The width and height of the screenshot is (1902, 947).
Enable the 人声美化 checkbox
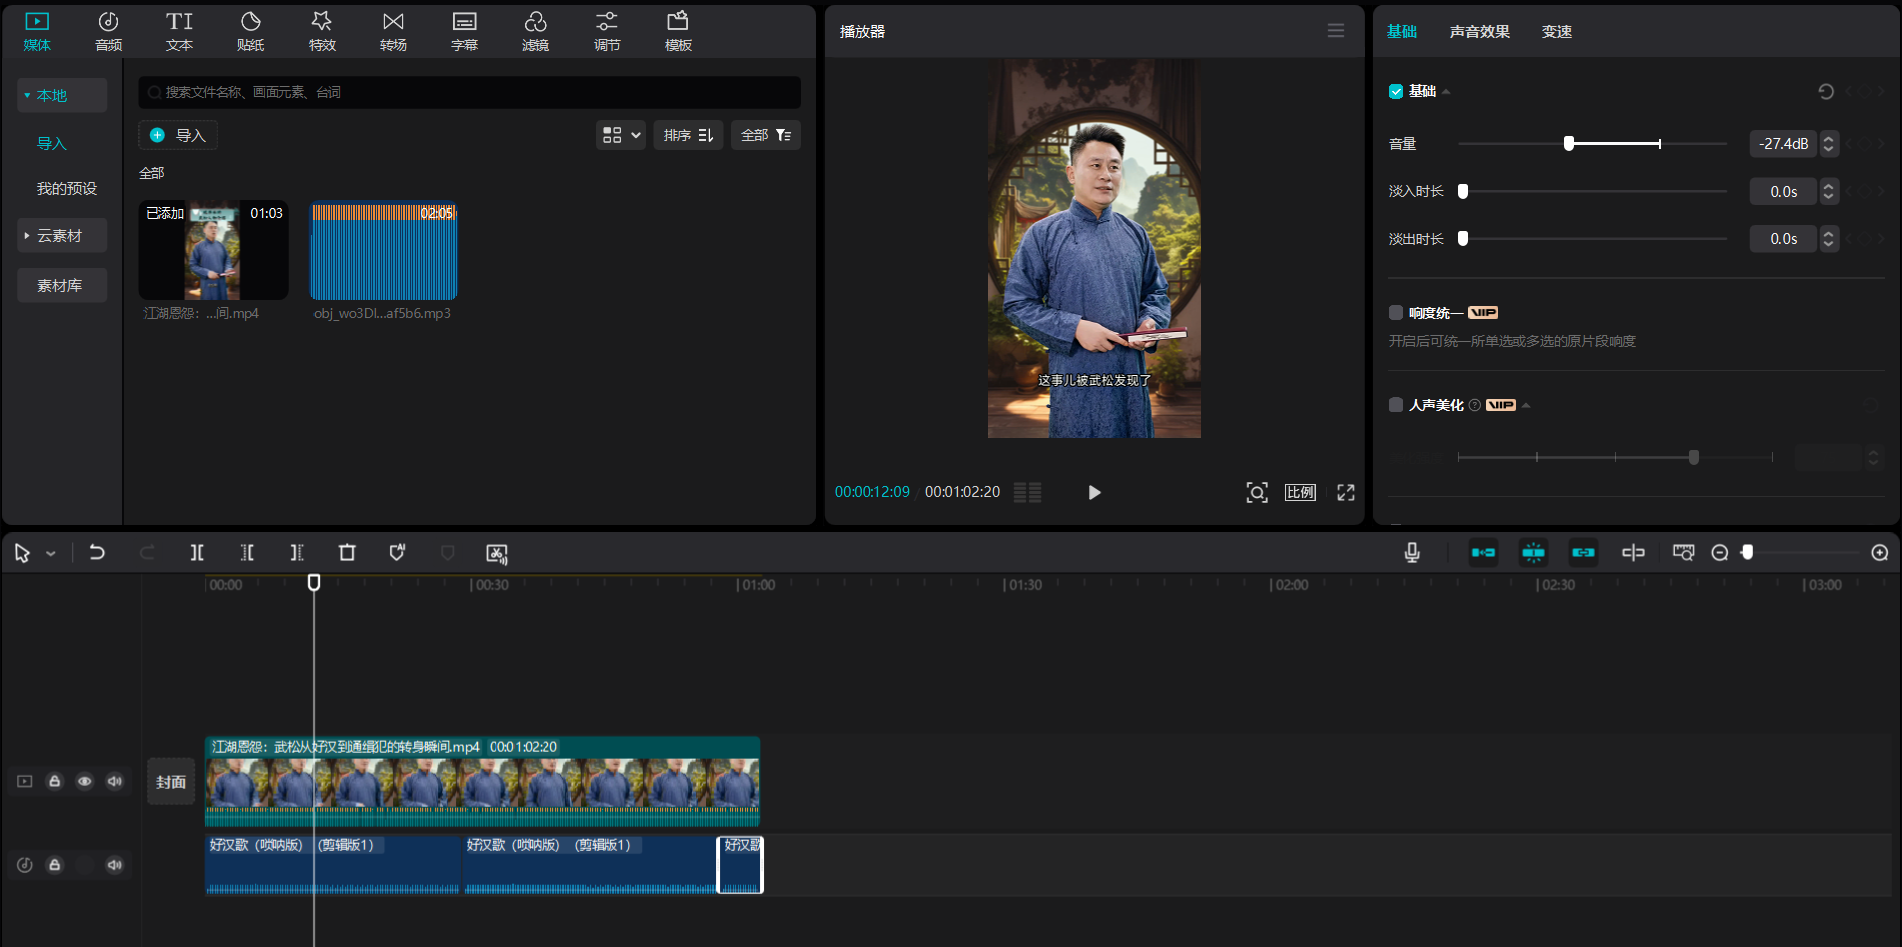(1396, 405)
